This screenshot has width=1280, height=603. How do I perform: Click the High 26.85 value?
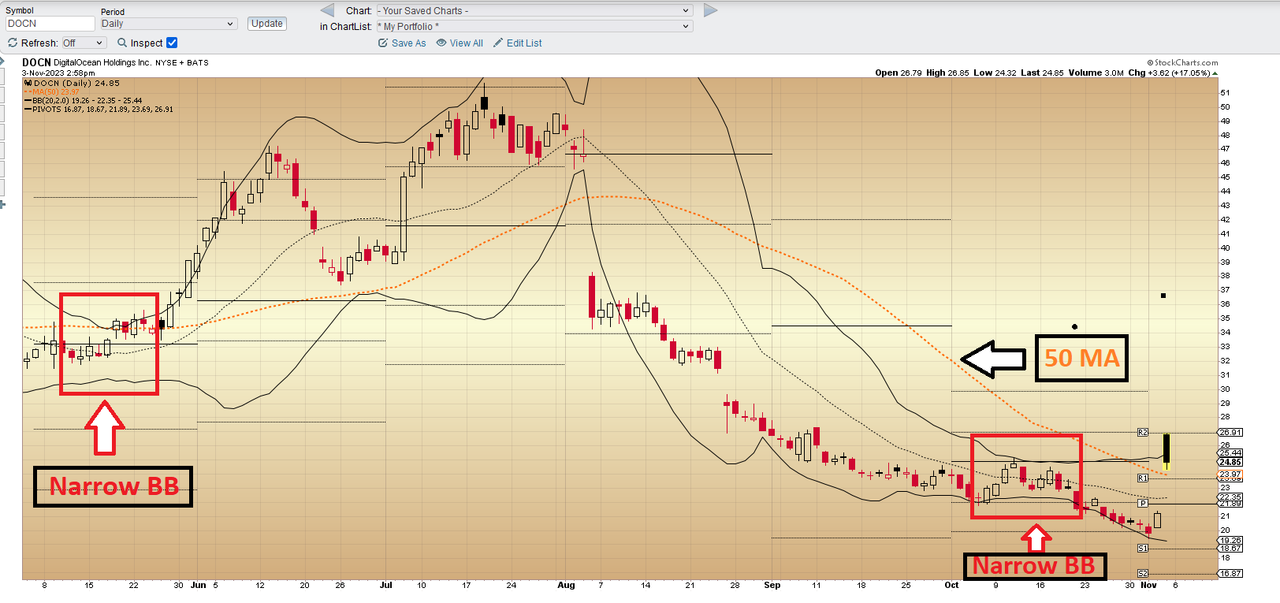(946, 73)
